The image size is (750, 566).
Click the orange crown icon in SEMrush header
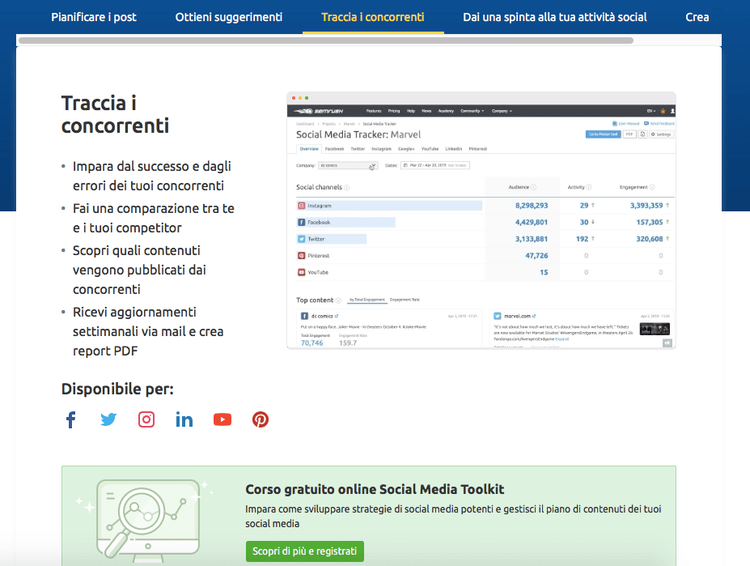(x=663, y=111)
